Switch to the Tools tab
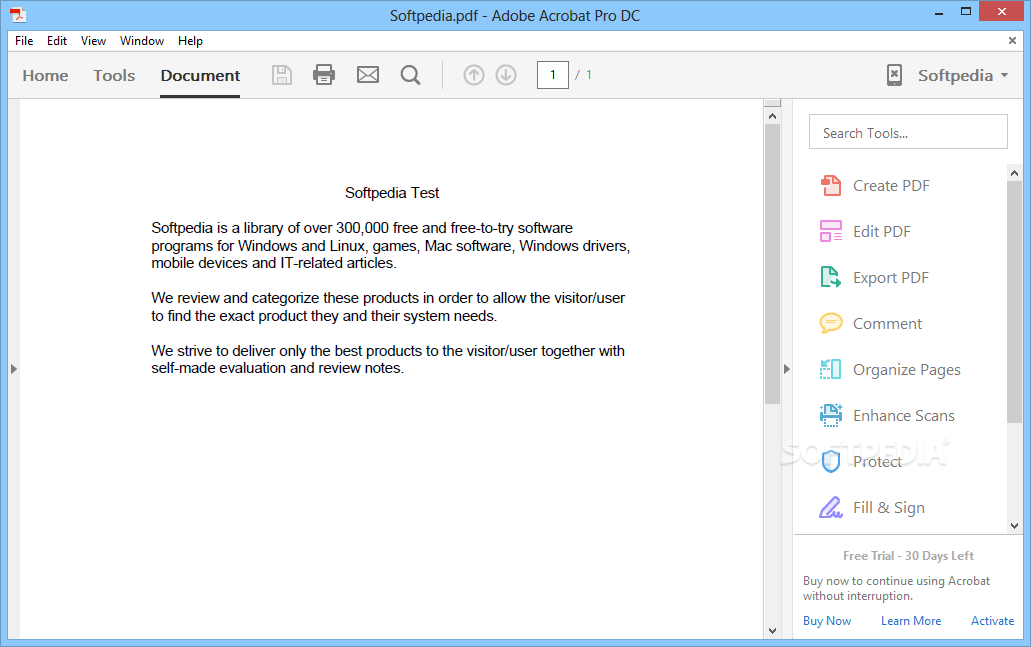1031x647 pixels. click(114, 76)
